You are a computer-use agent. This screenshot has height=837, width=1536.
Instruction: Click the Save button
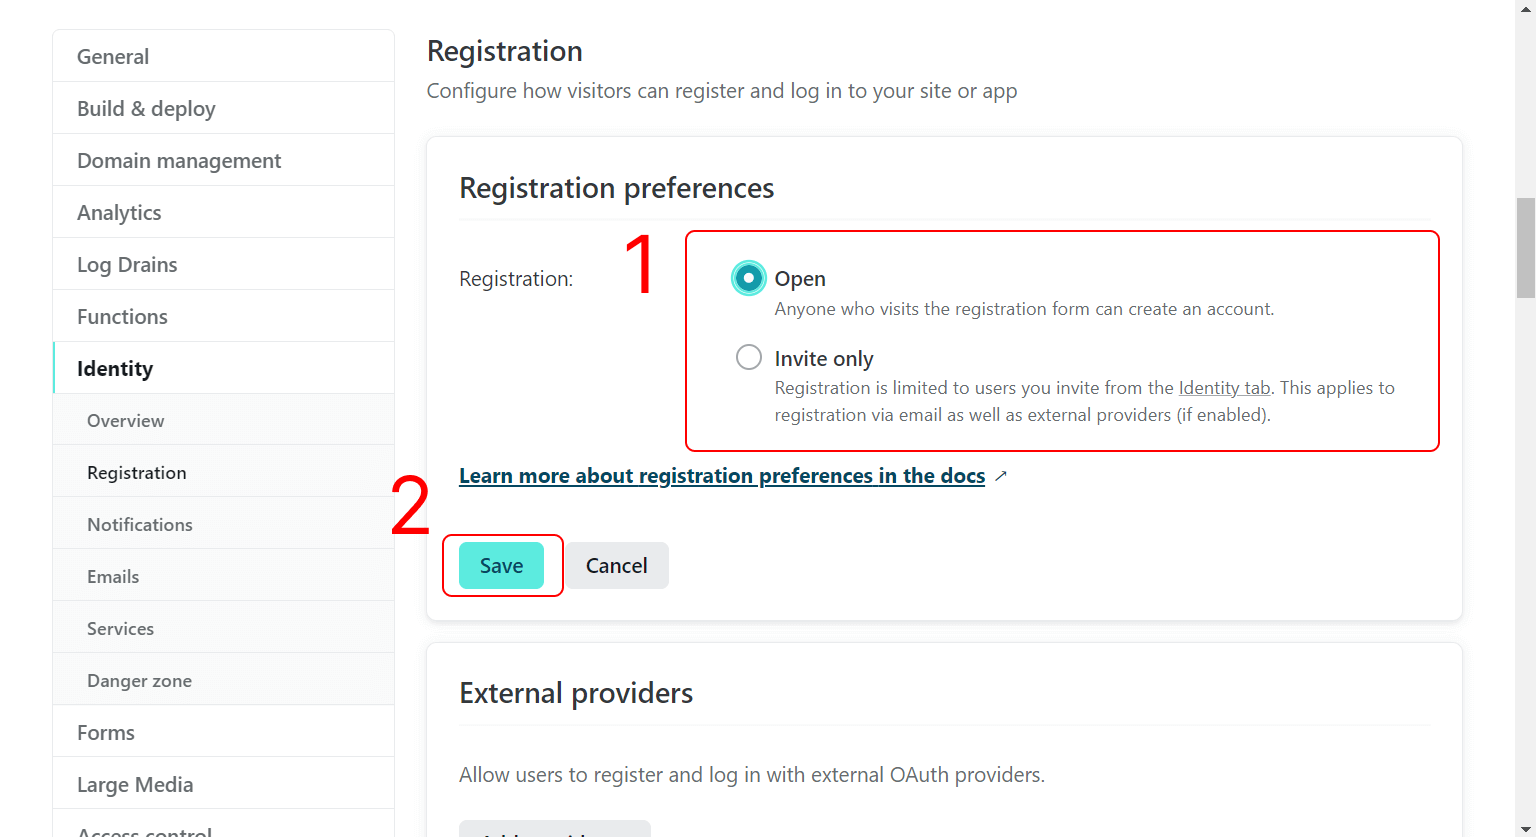pos(501,566)
